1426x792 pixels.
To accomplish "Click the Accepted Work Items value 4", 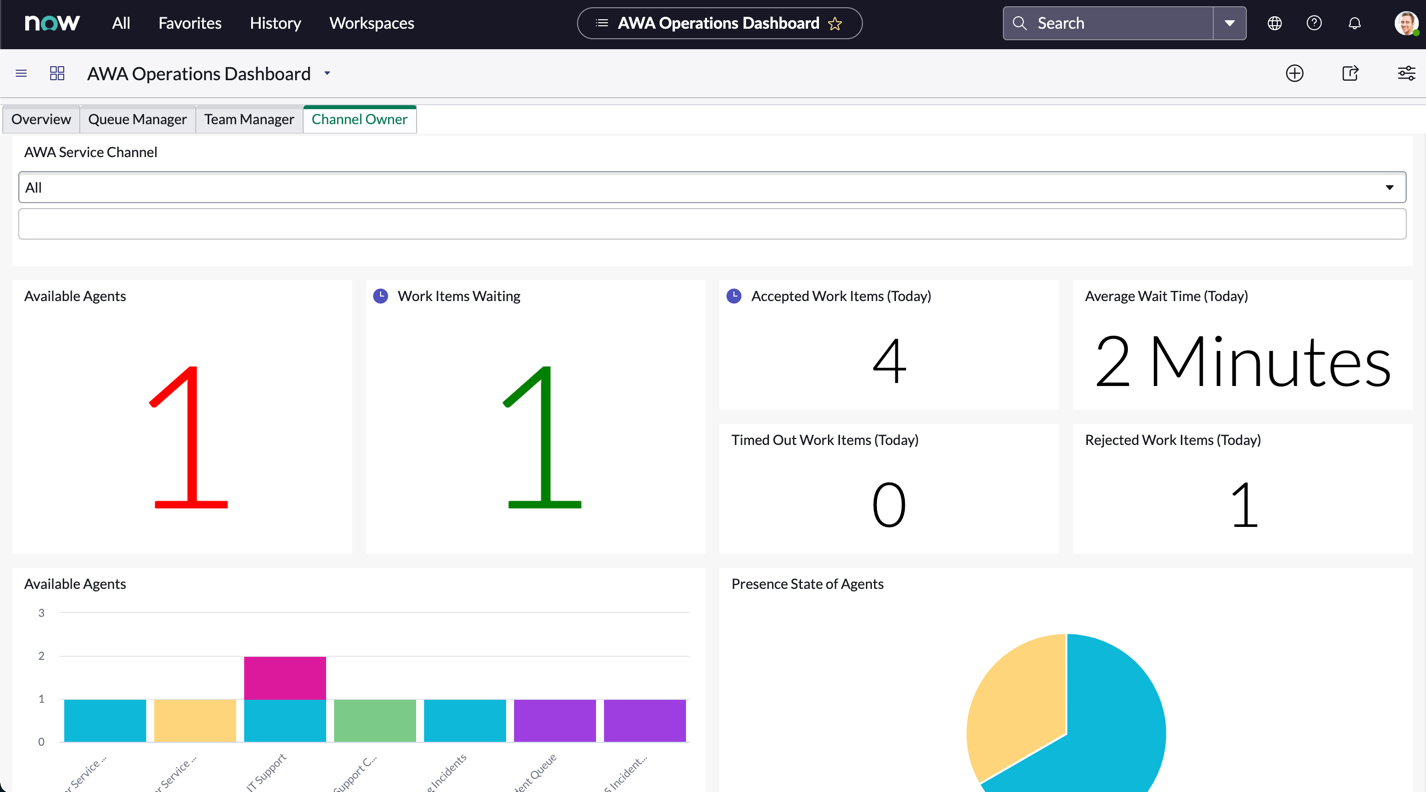I will pyautogui.click(x=889, y=361).
